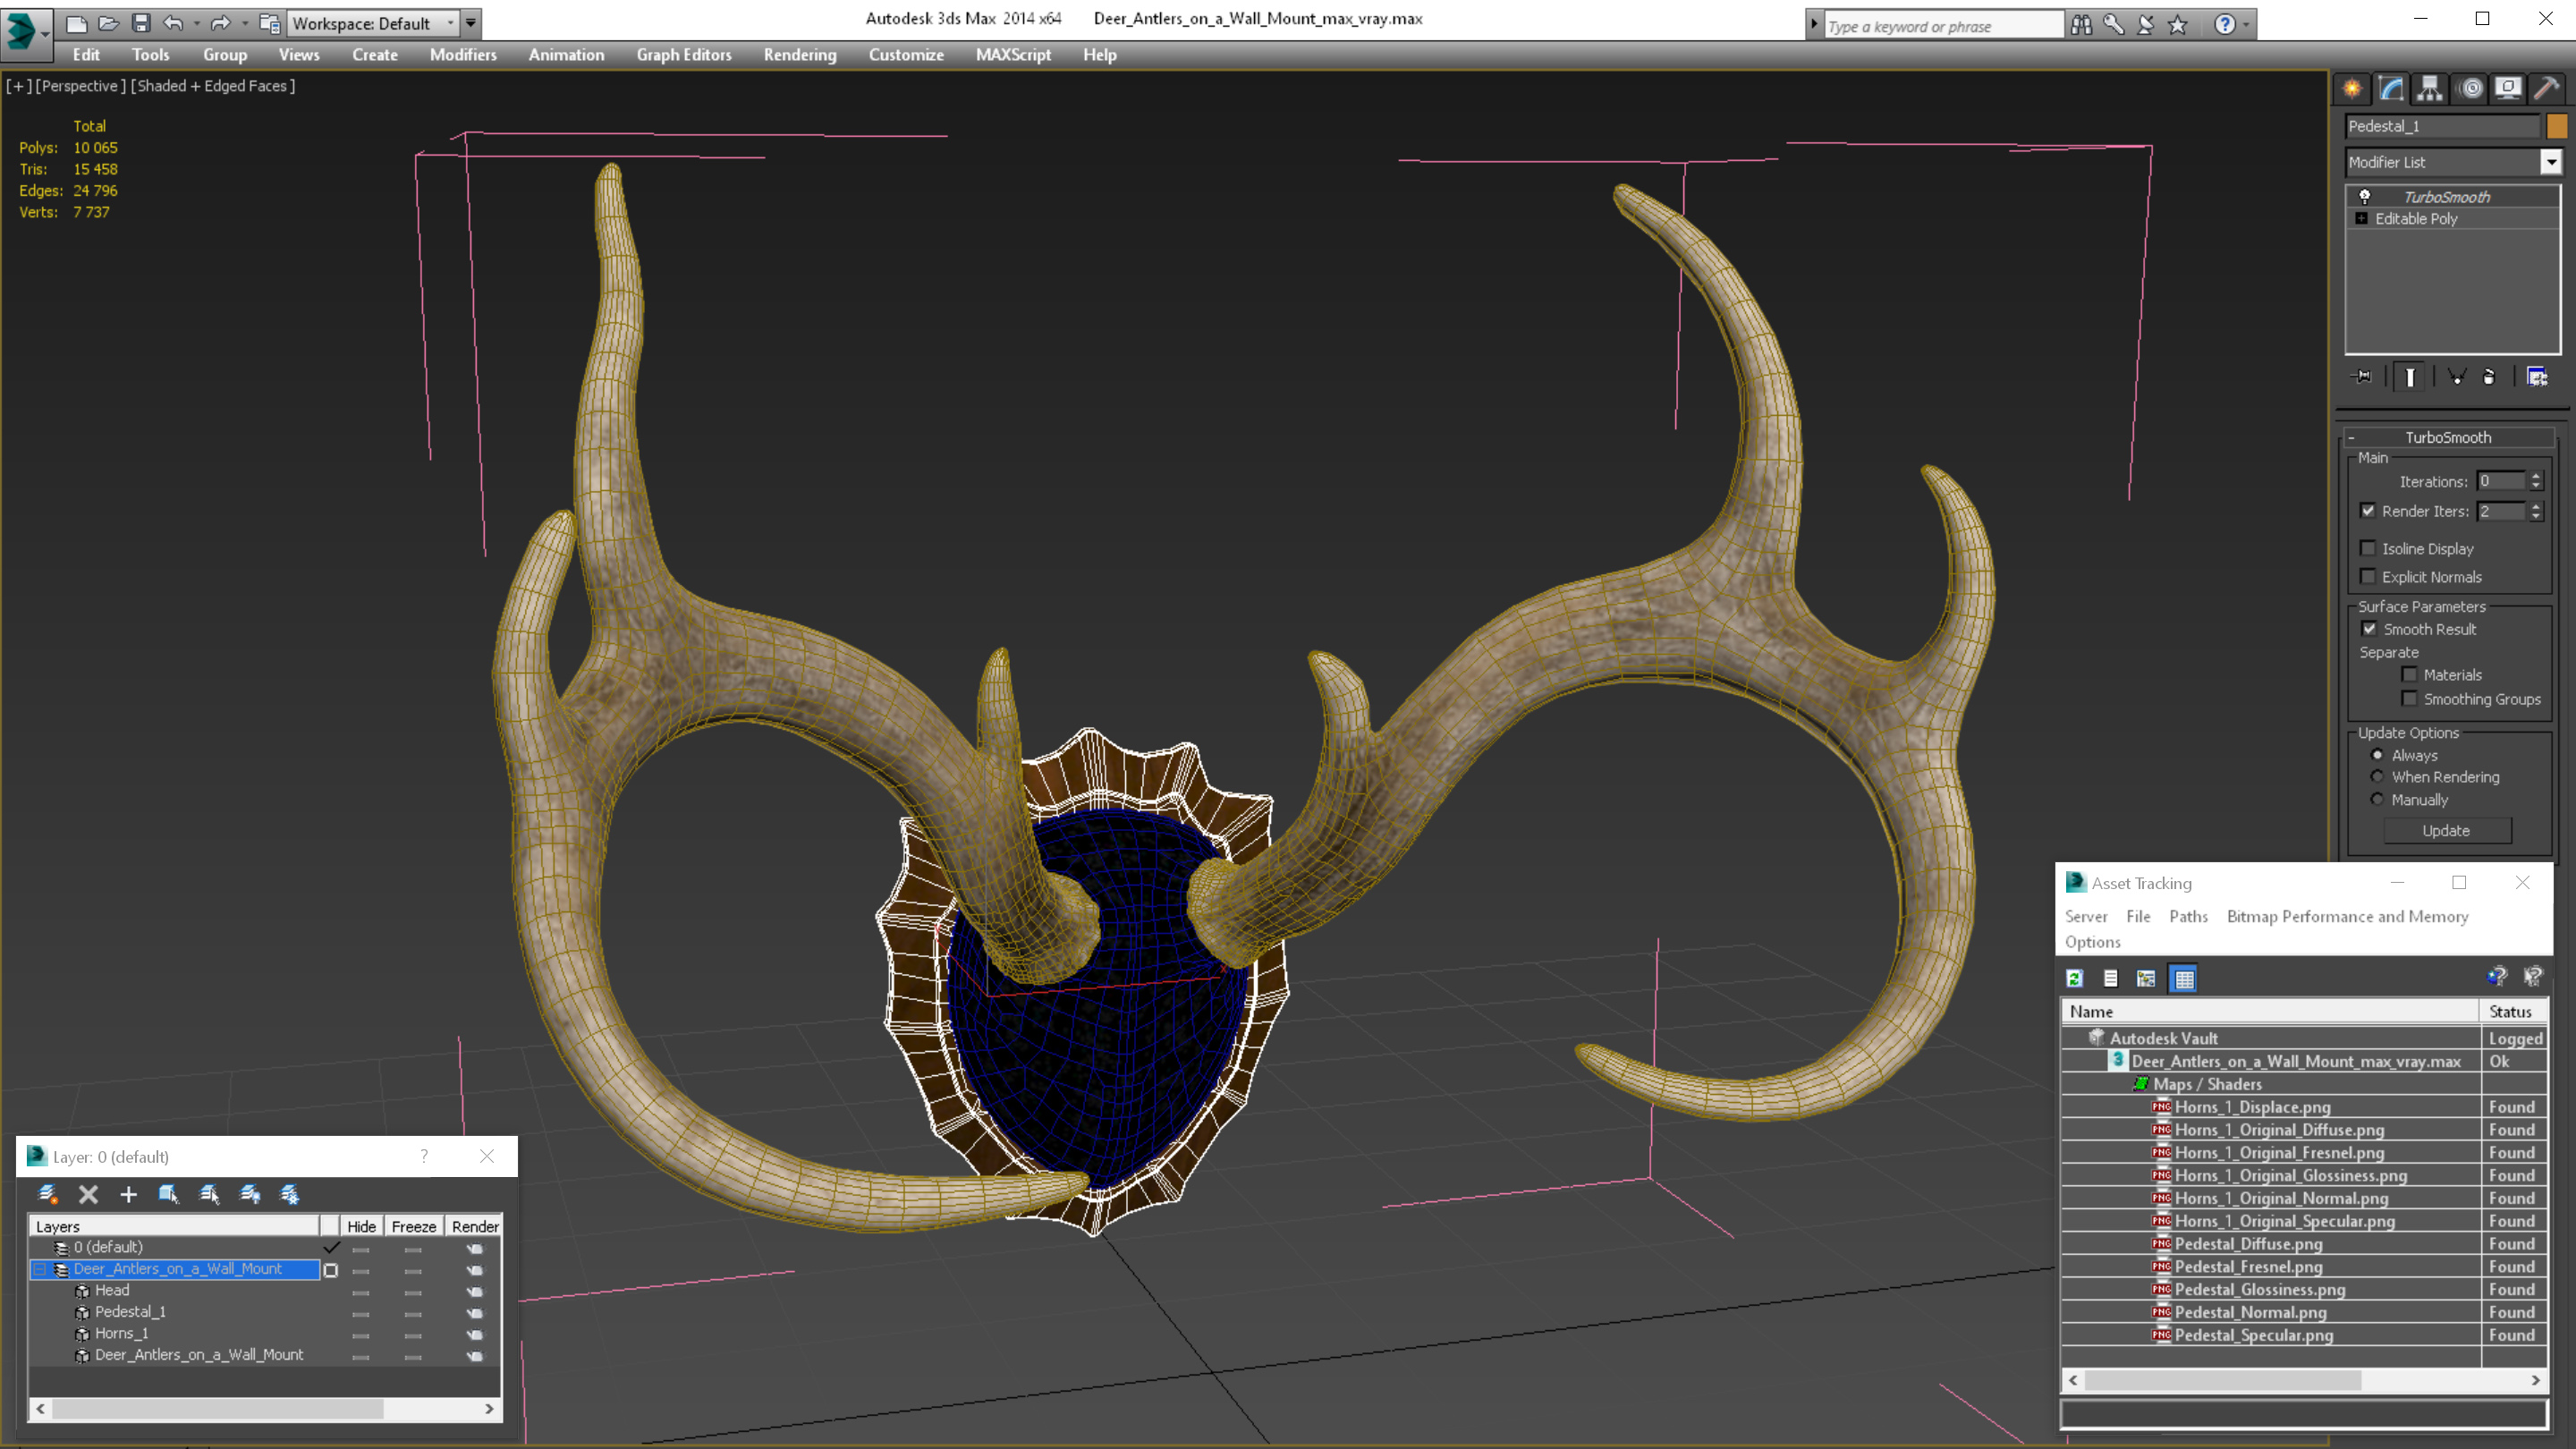
Task: Open the Rendering menu
Action: pos(799,55)
